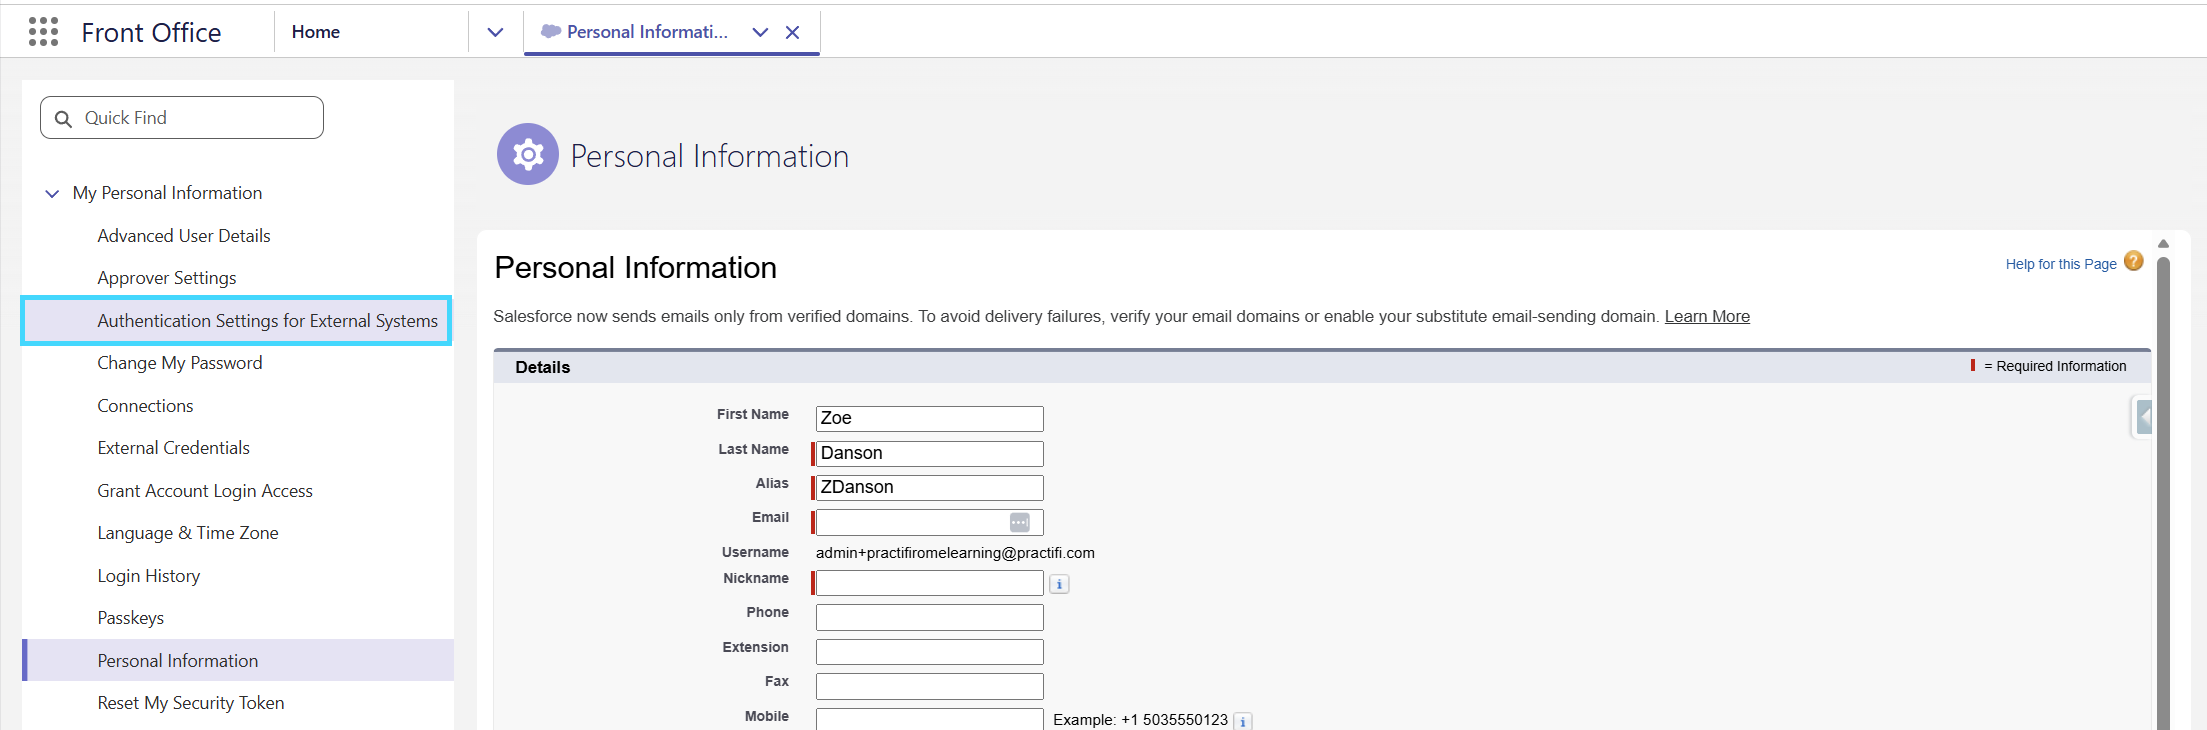Click the Mobile example info icon
Viewport: 2207px width, 730px height.
coord(1243,721)
